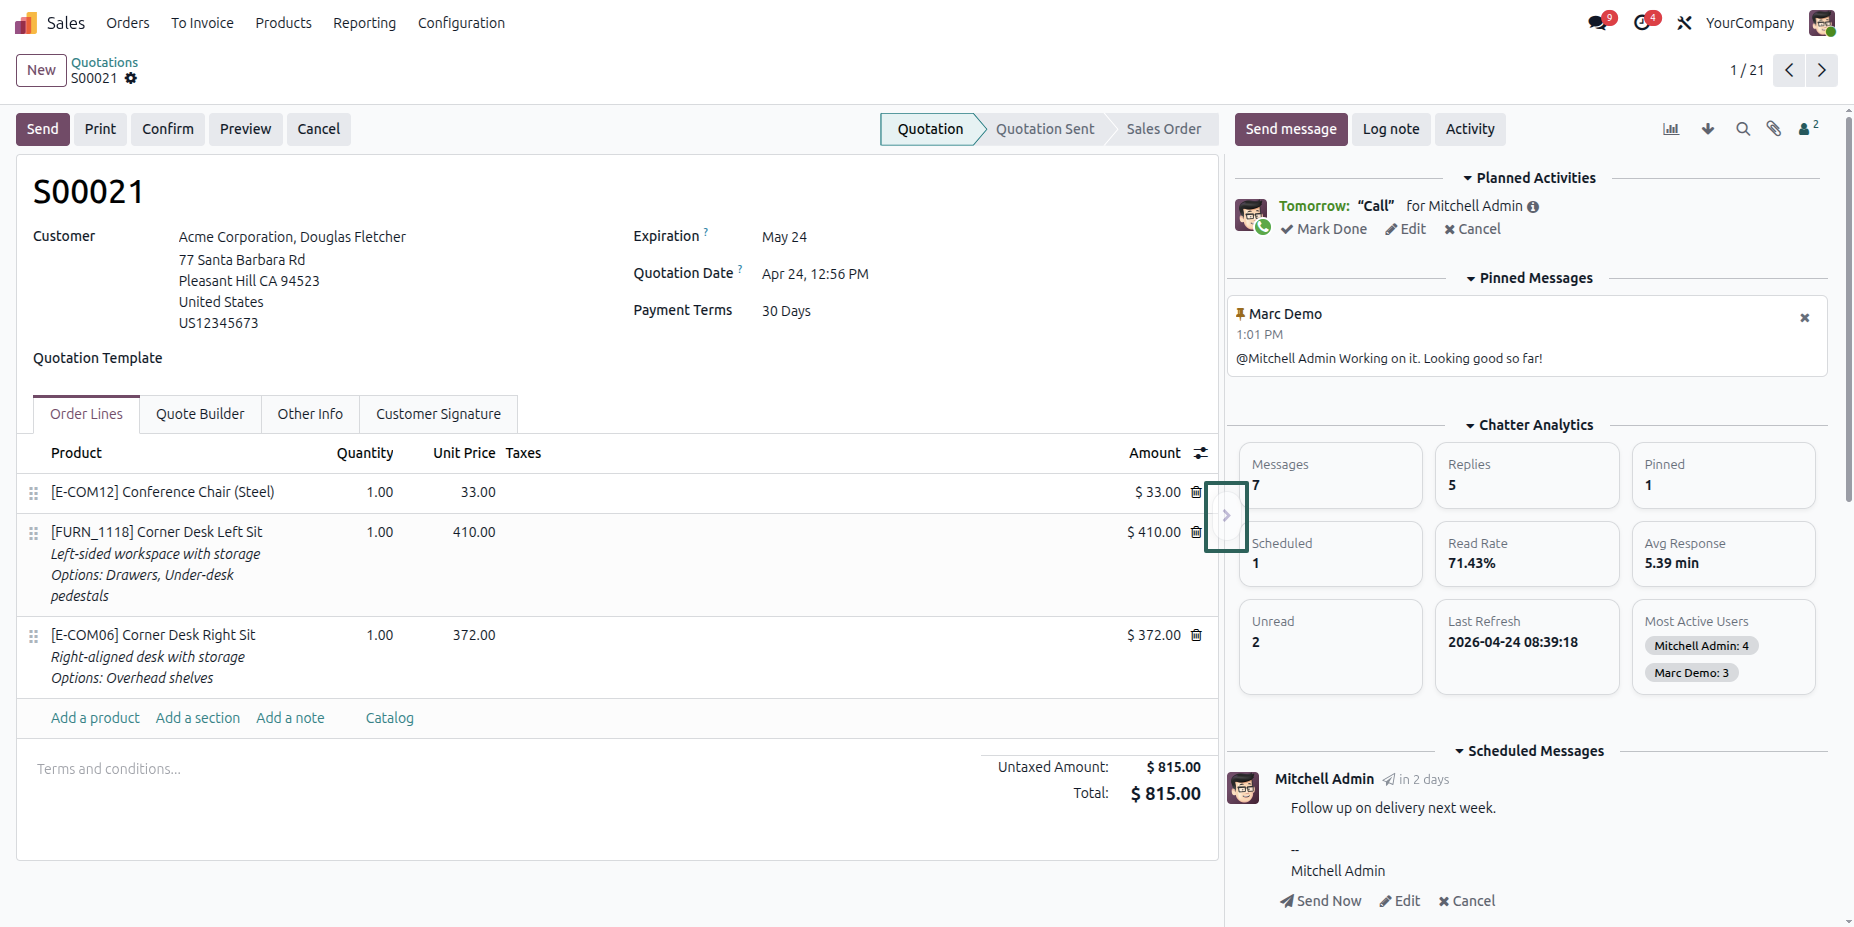Image resolution: width=1854 pixels, height=927 pixels.
Task: Click the debug tools wrench icon
Action: pos(1685,23)
